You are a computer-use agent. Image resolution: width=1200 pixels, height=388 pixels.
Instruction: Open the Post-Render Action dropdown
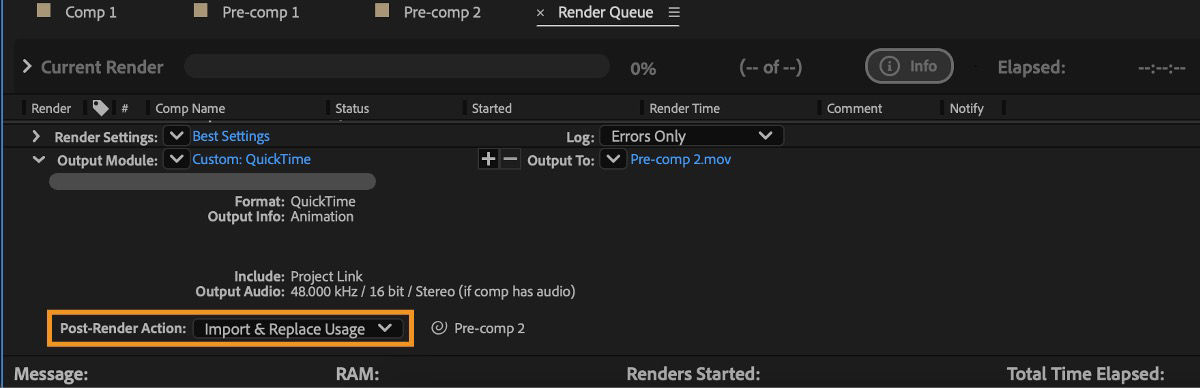click(x=298, y=328)
